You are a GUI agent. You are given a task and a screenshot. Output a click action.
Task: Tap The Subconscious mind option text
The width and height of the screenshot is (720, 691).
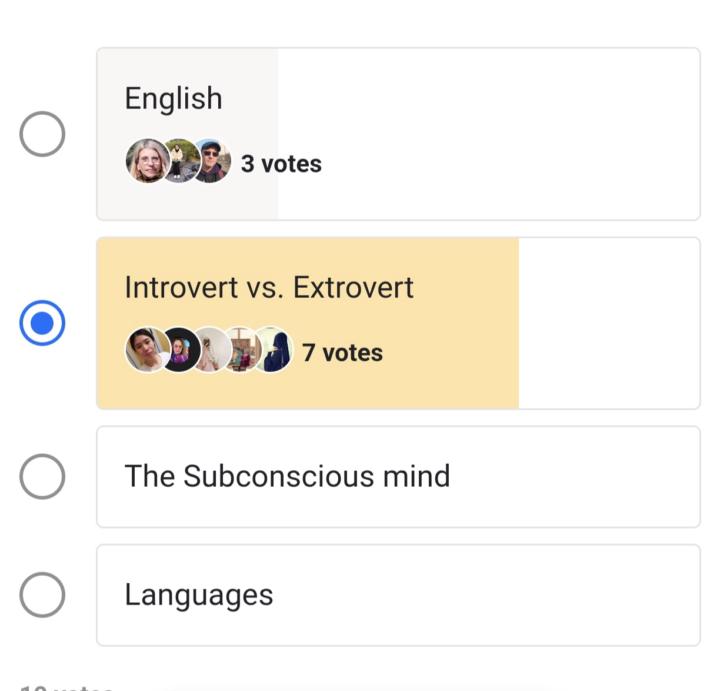287,476
